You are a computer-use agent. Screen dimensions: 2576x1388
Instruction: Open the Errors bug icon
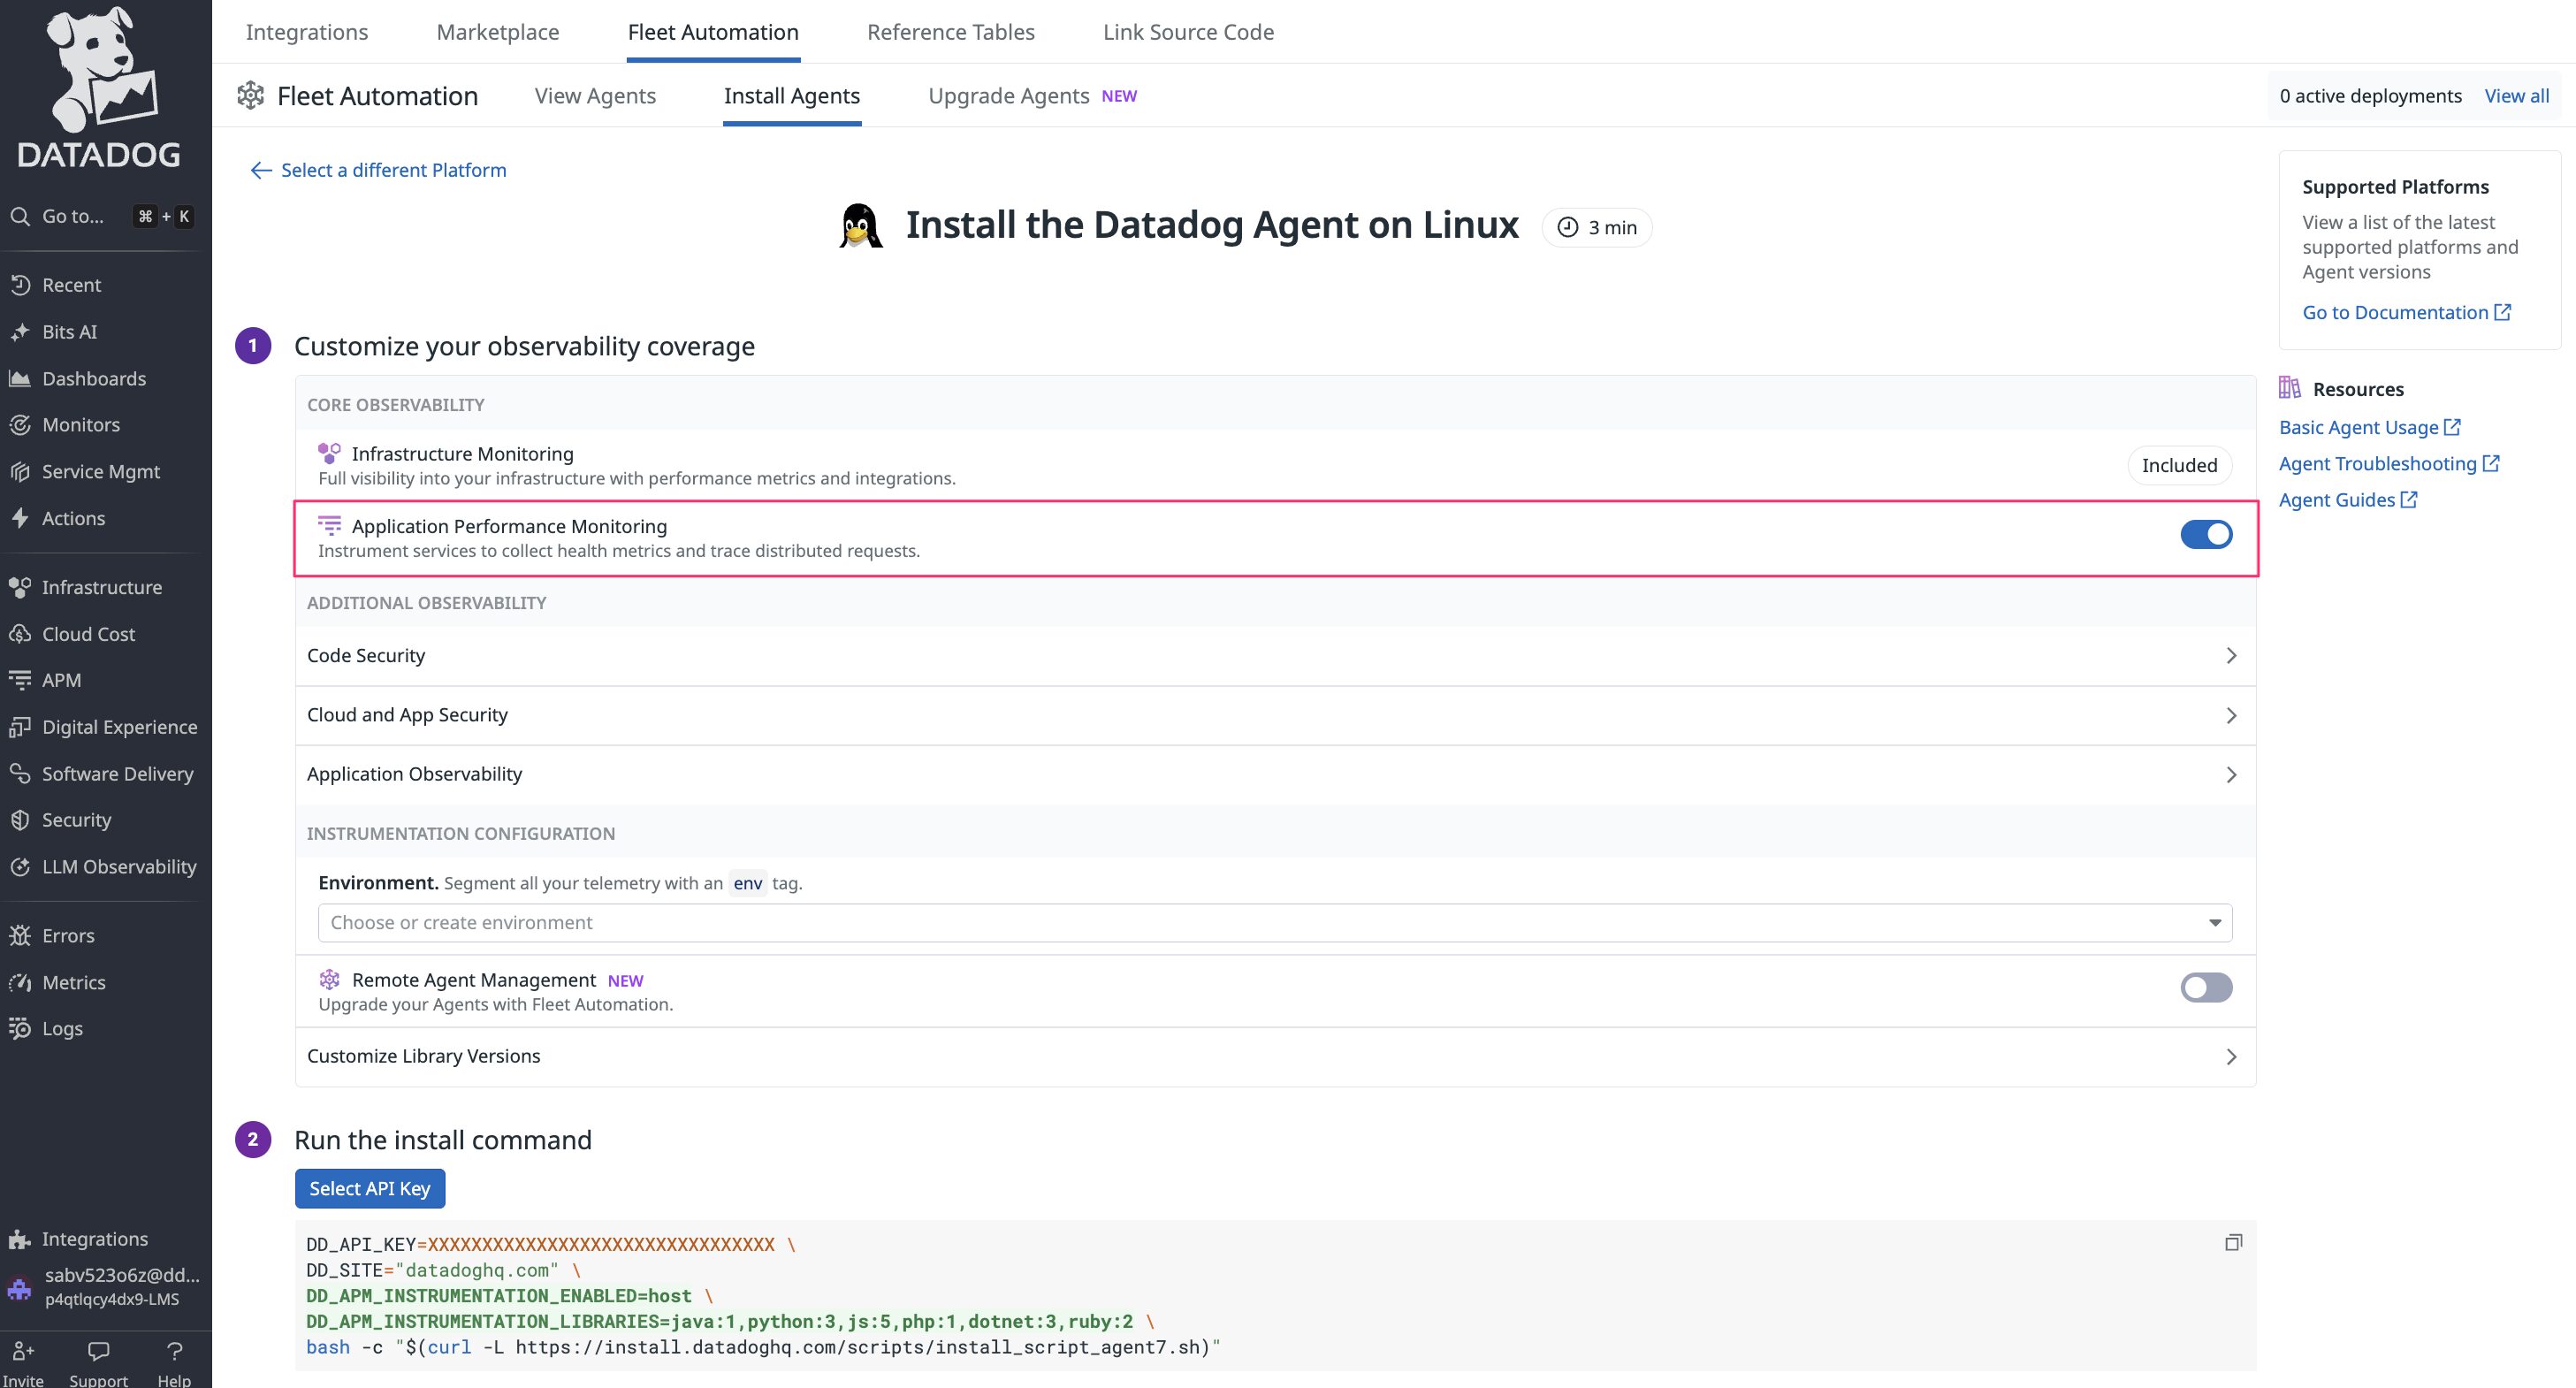pos(20,936)
